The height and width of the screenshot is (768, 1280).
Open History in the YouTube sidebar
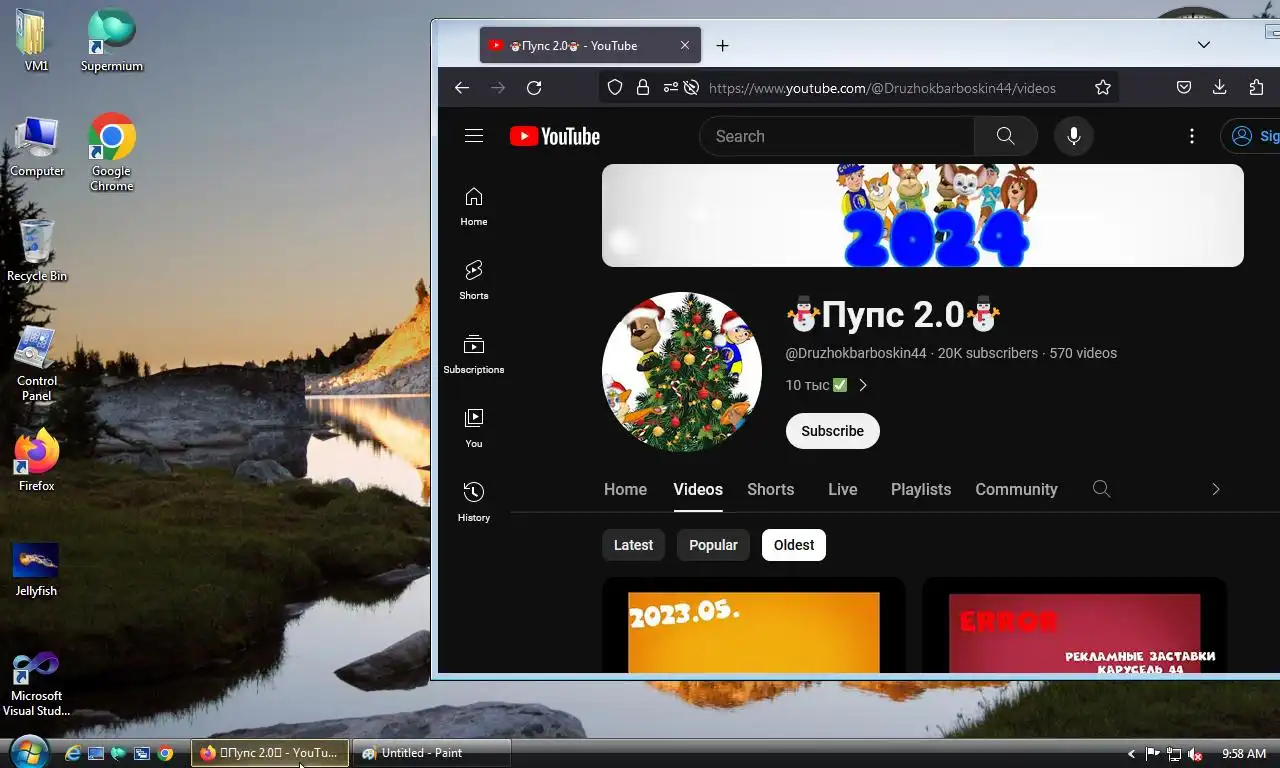click(474, 503)
